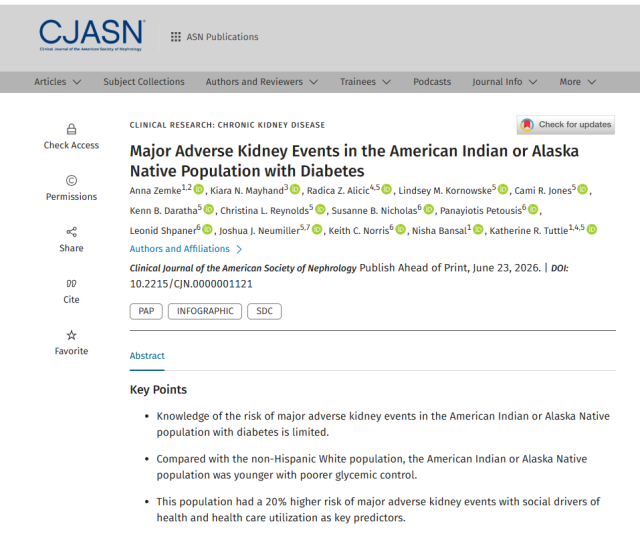Open the ASN Publications grid icon
Screen dimensions: 640x534
(x=176, y=37)
